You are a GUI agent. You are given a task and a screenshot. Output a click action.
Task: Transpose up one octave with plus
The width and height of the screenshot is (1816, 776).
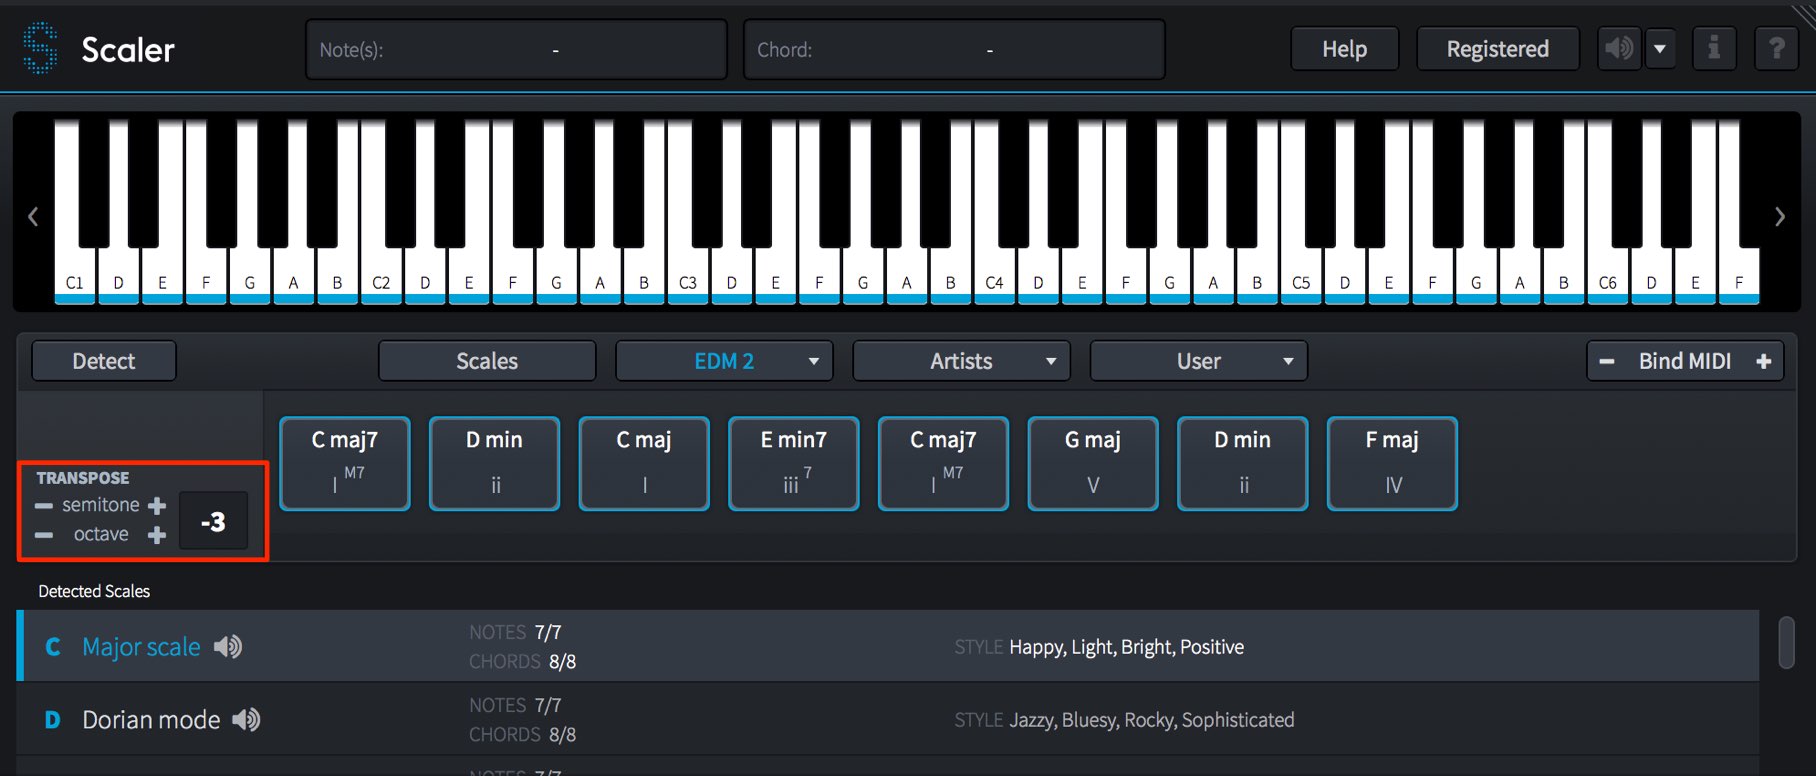(x=157, y=535)
